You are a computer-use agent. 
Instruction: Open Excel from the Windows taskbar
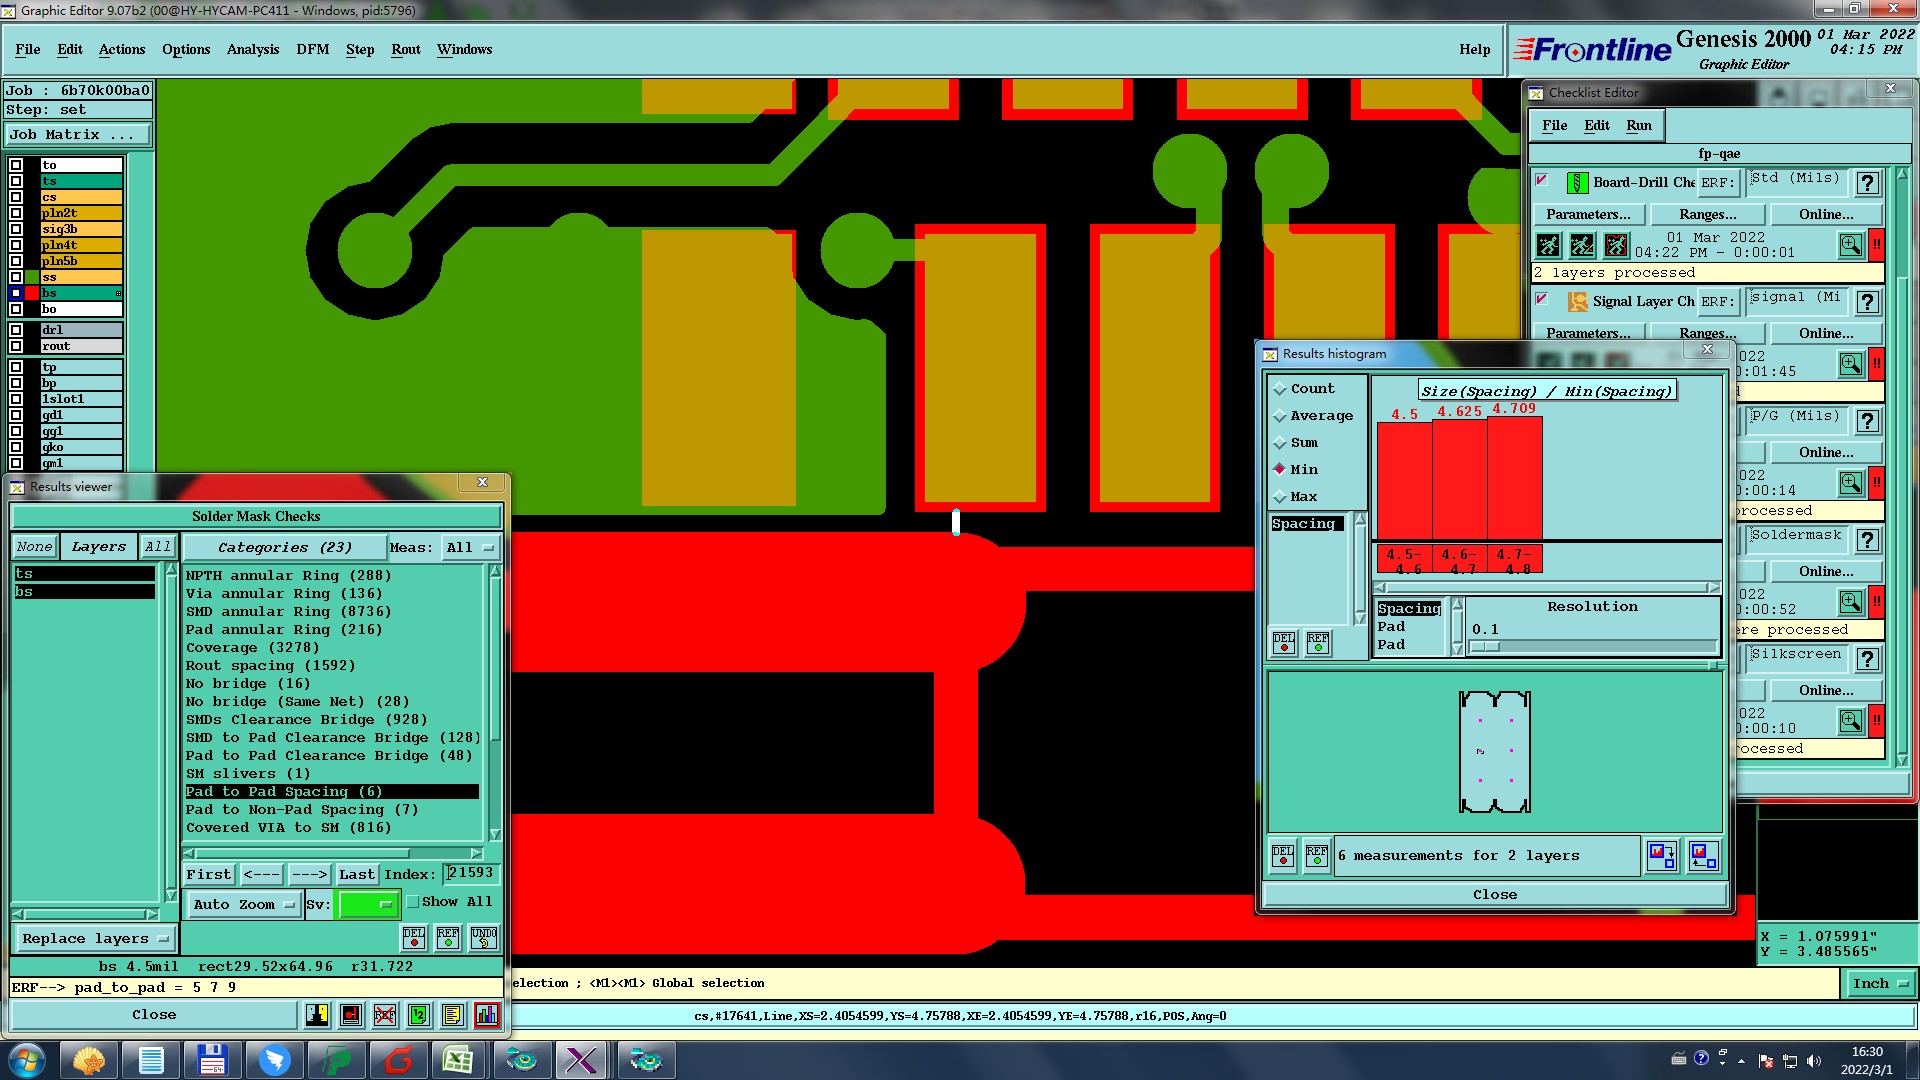point(459,1060)
